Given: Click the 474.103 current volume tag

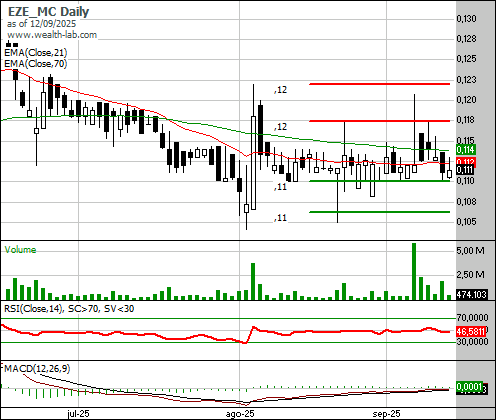Looking at the screenshot, I should (x=472, y=295).
